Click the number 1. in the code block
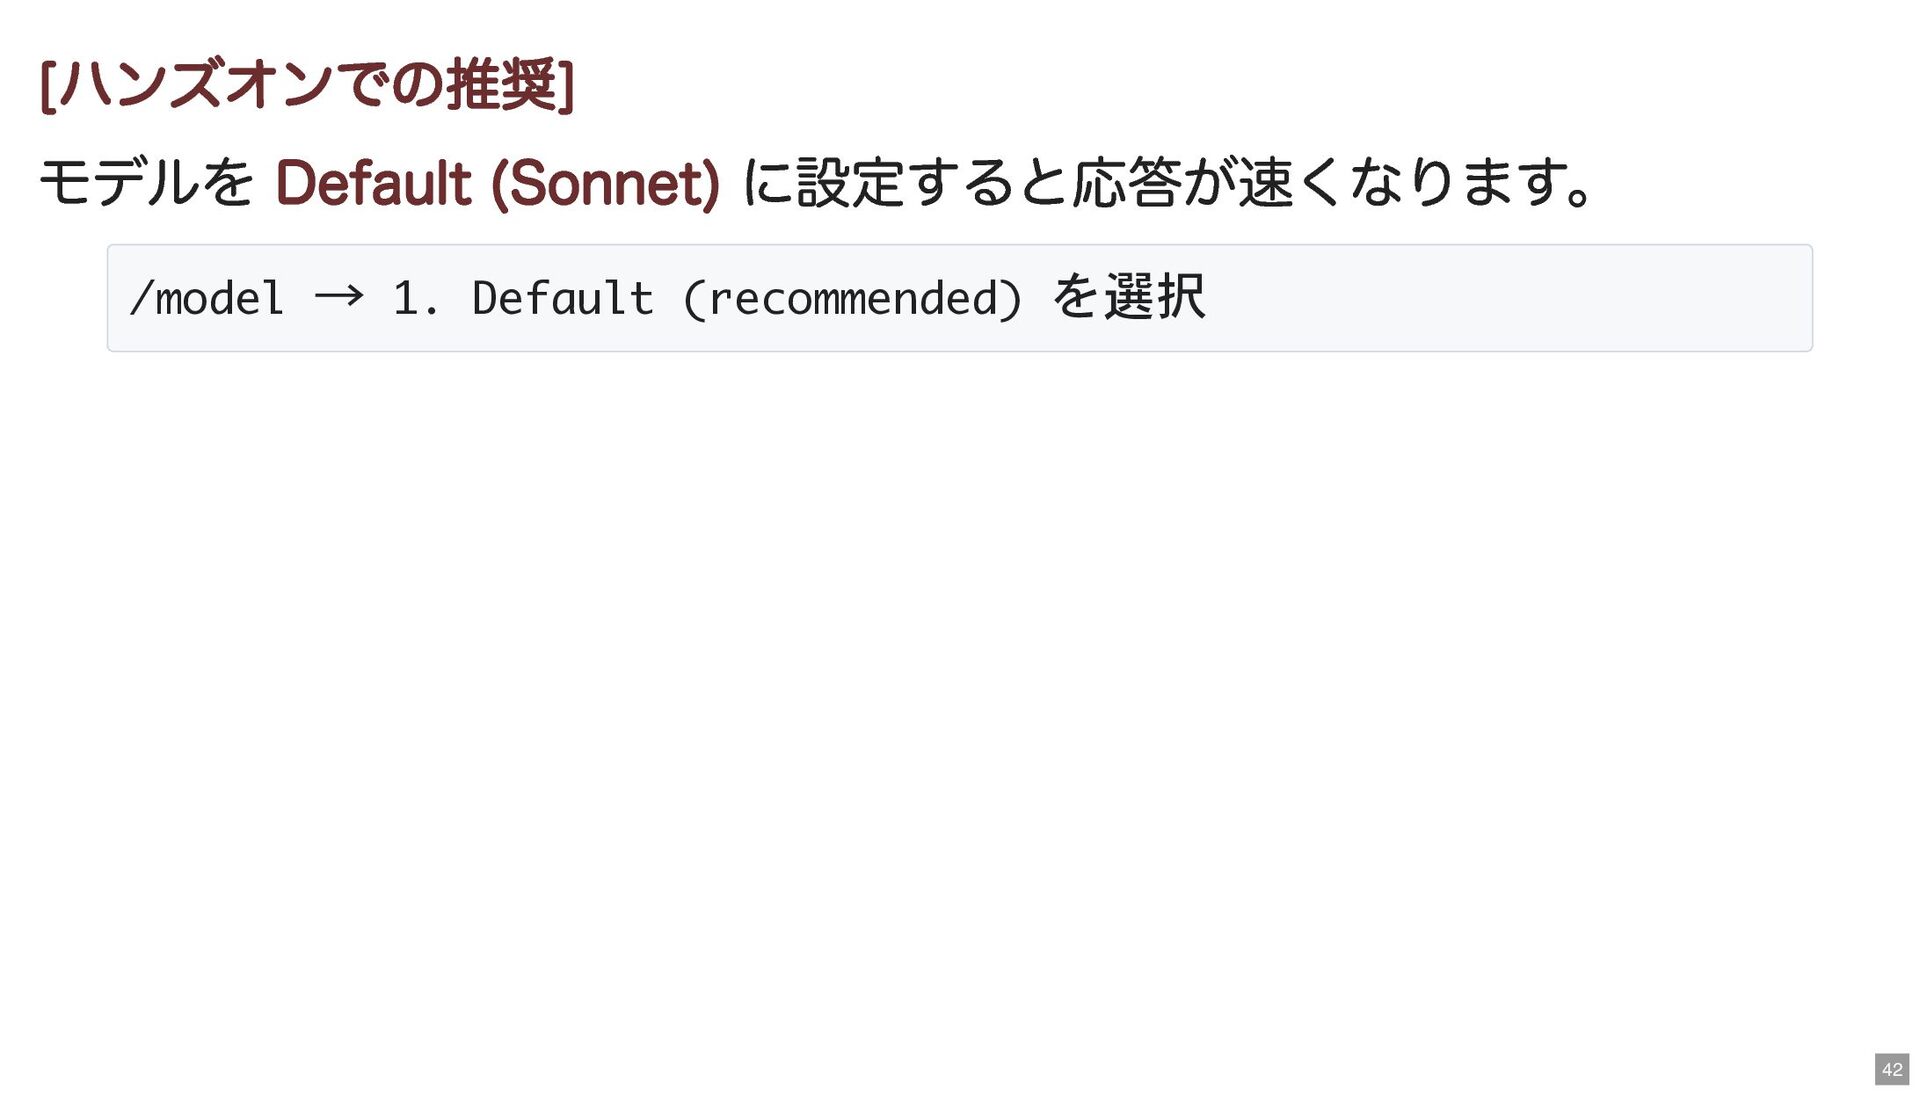Image resolution: width=1920 pixels, height=1097 pixels. (x=415, y=298)
